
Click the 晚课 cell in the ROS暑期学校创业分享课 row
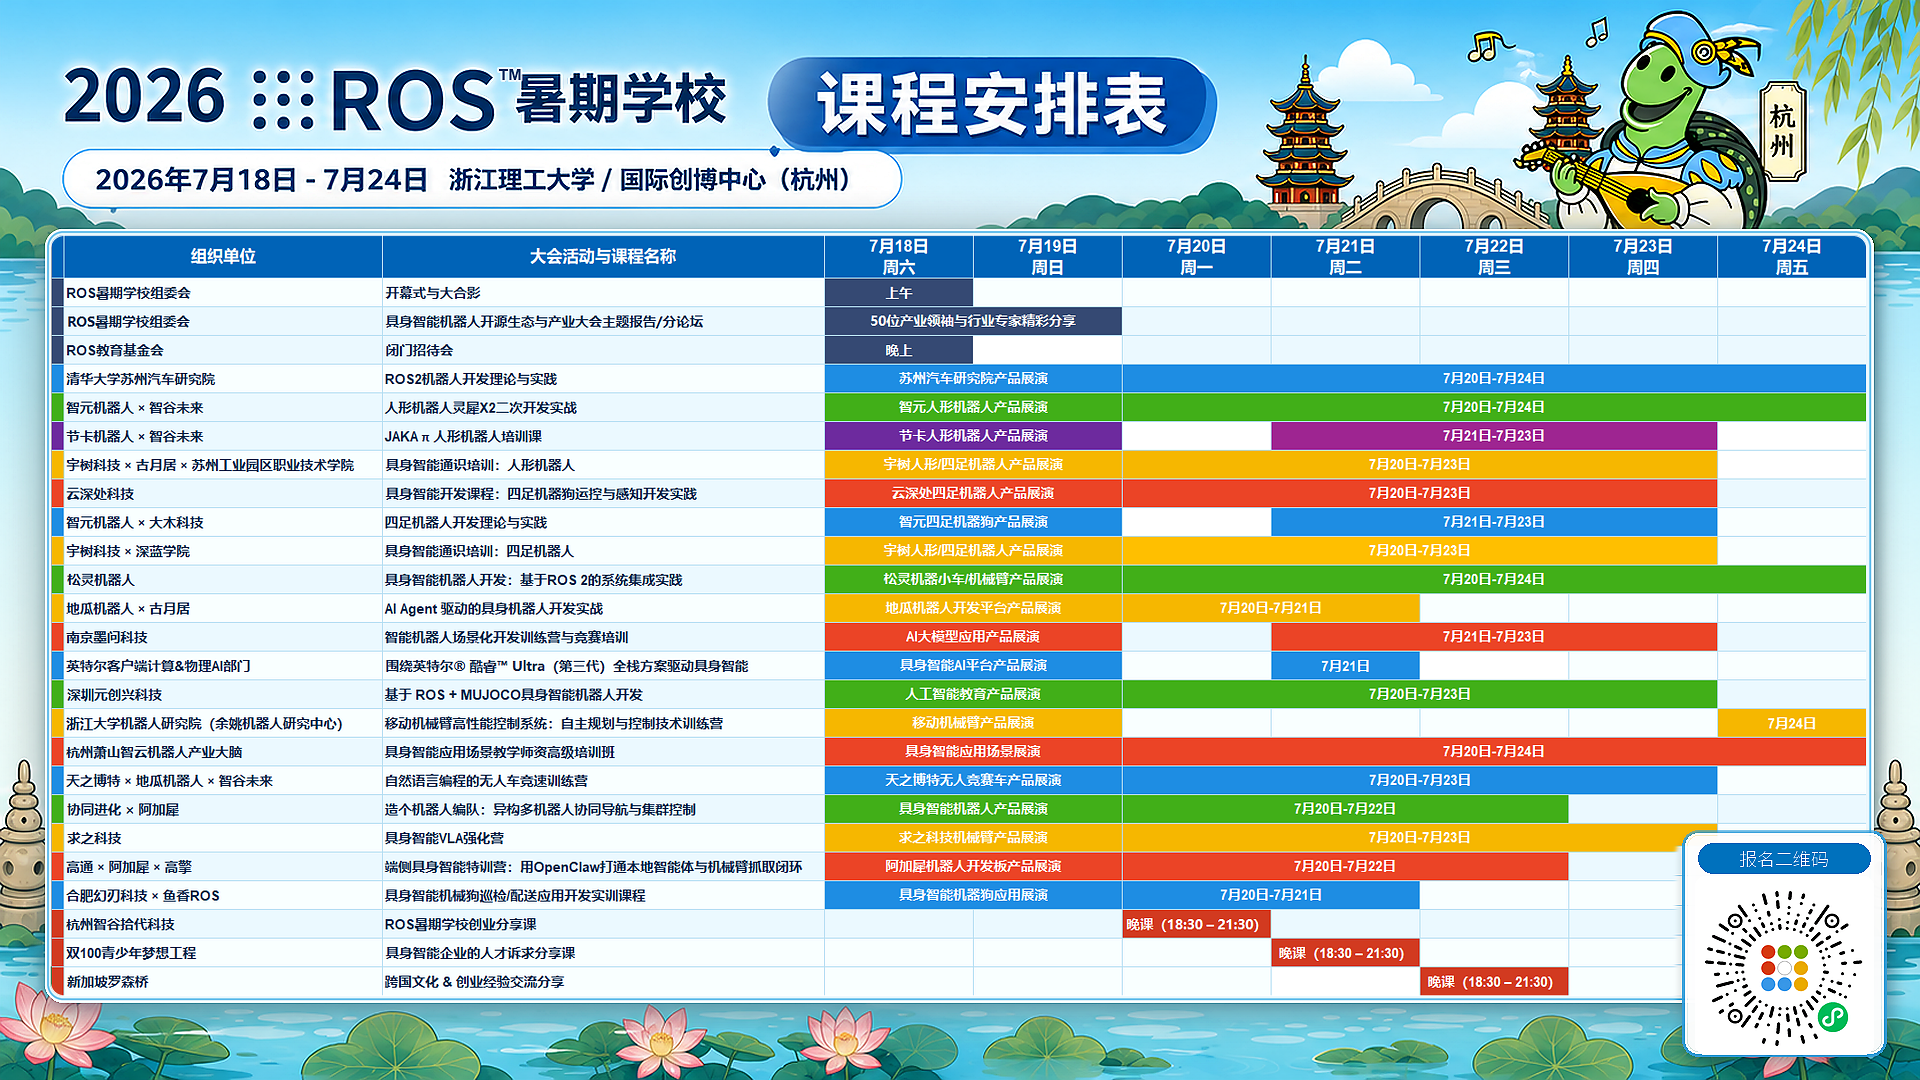point(1196,924)
